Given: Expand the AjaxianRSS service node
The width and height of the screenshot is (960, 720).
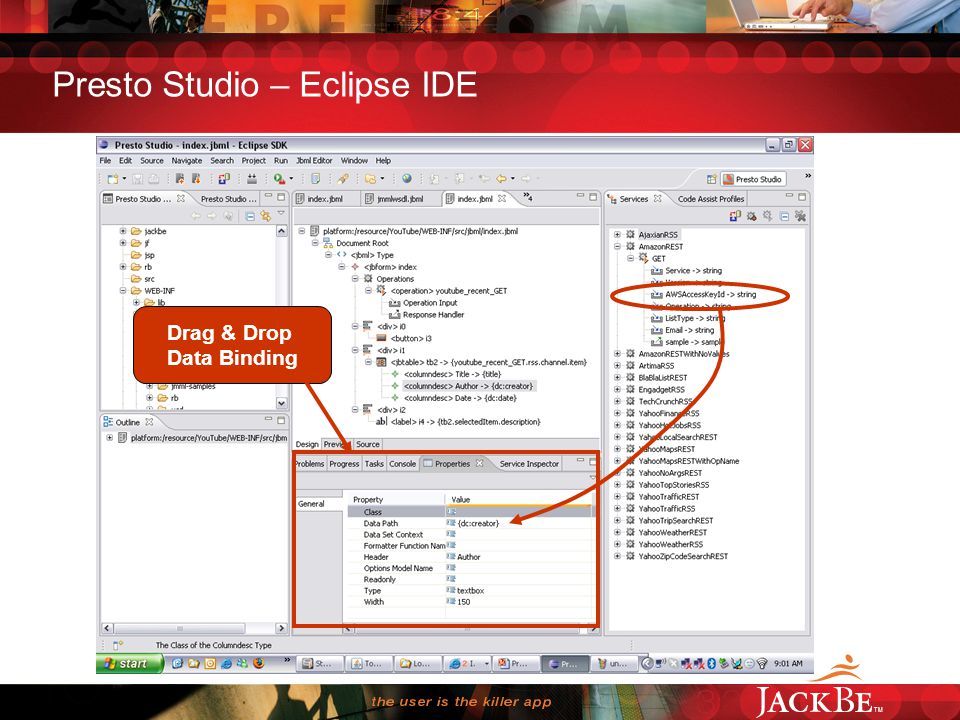Looking at the screenshot, I should [617, 234].
